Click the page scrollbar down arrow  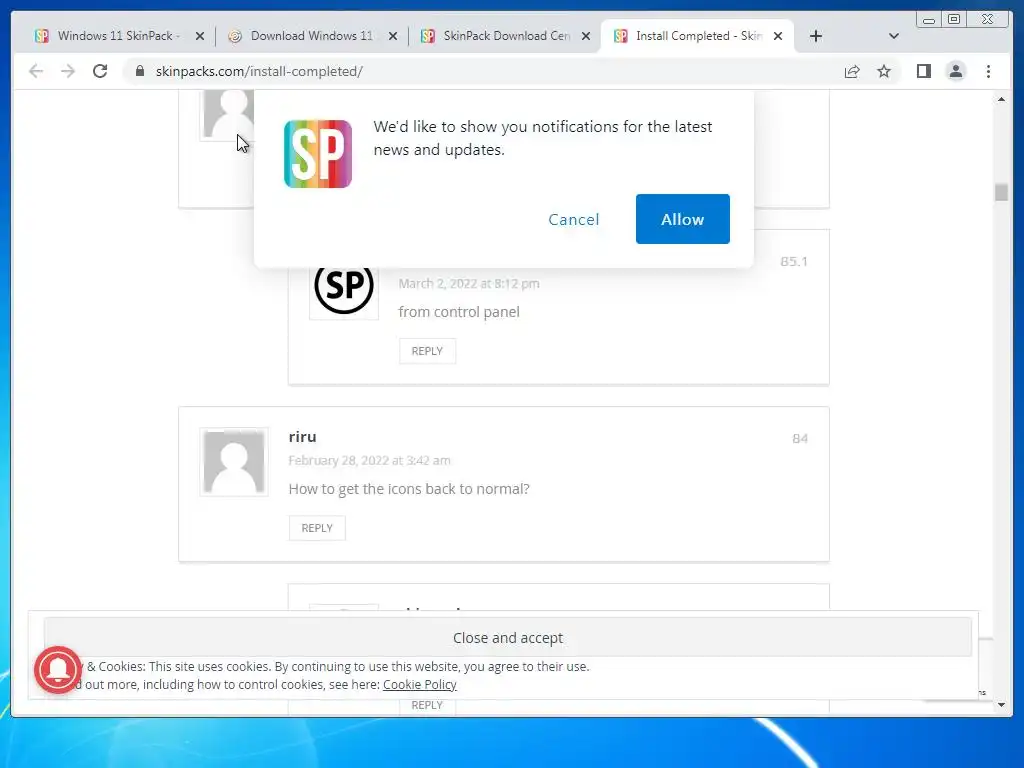(x=1001, y=705)
